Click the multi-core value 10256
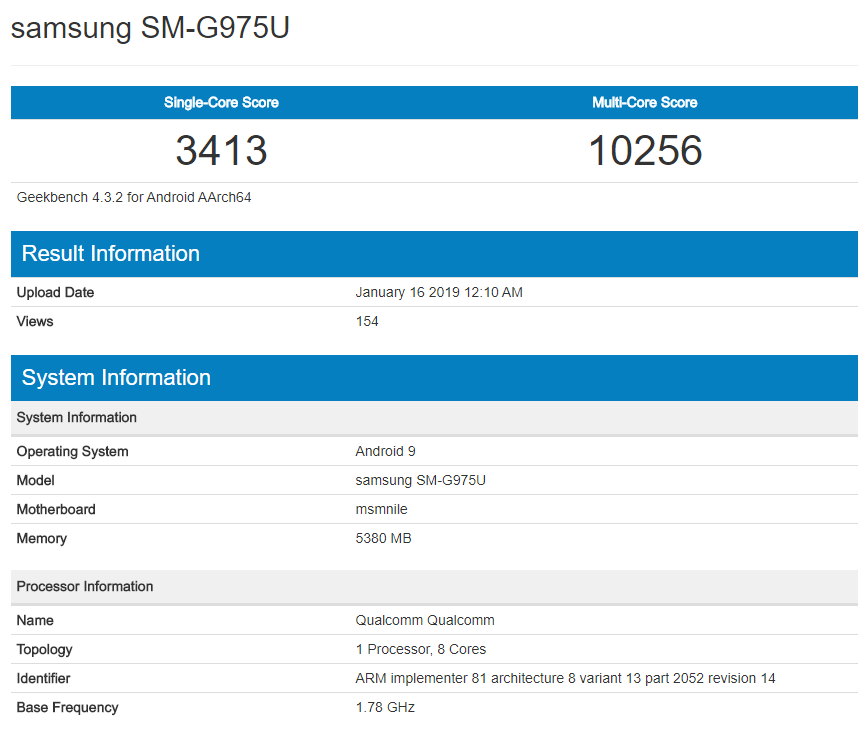 [x=645, y=150]
